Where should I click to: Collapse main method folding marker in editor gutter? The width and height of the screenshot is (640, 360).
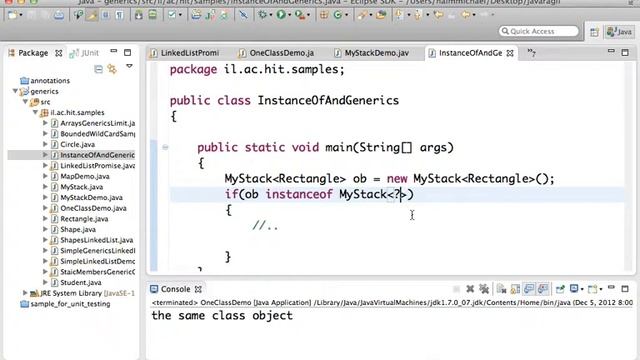(x=165, y=147)
